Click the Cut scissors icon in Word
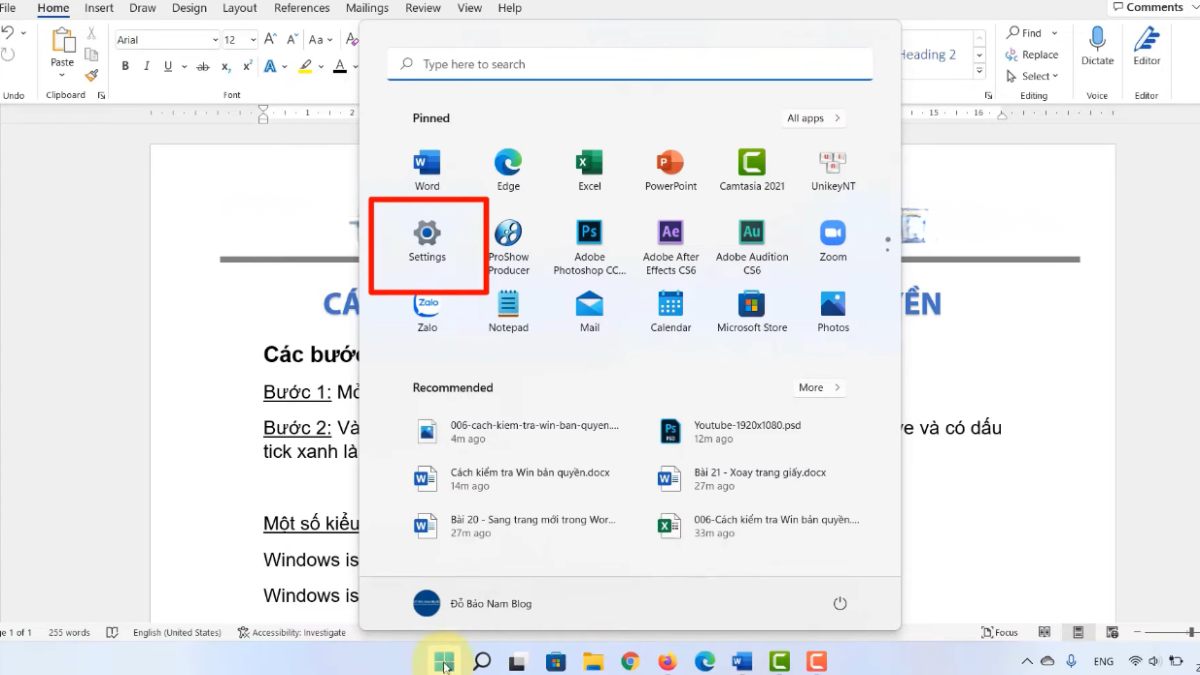The image size is (1200, 675). coord(92,34)
